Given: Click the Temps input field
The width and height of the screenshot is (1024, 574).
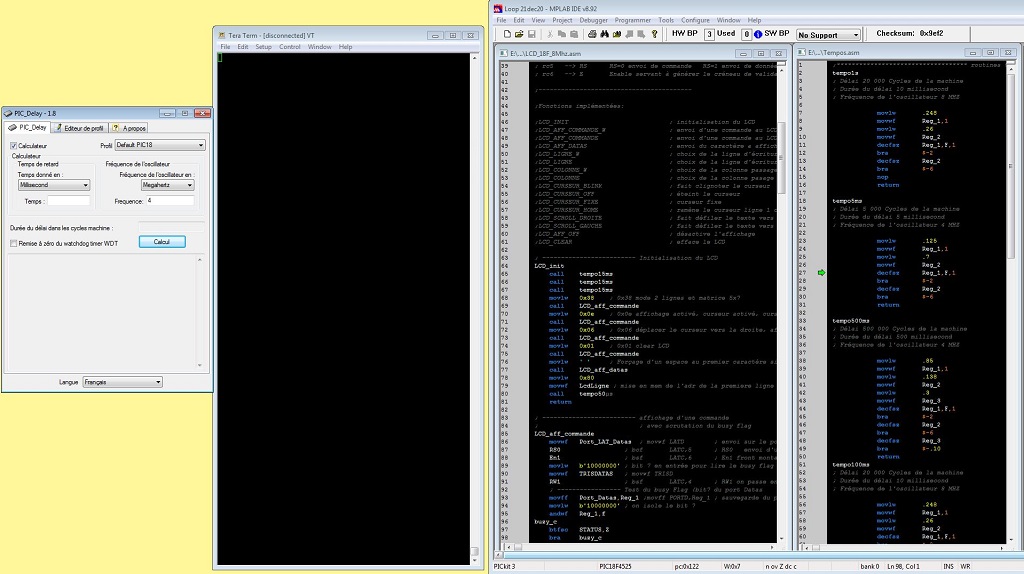Looking at the screenshot, I should click(x=68, y=201).
